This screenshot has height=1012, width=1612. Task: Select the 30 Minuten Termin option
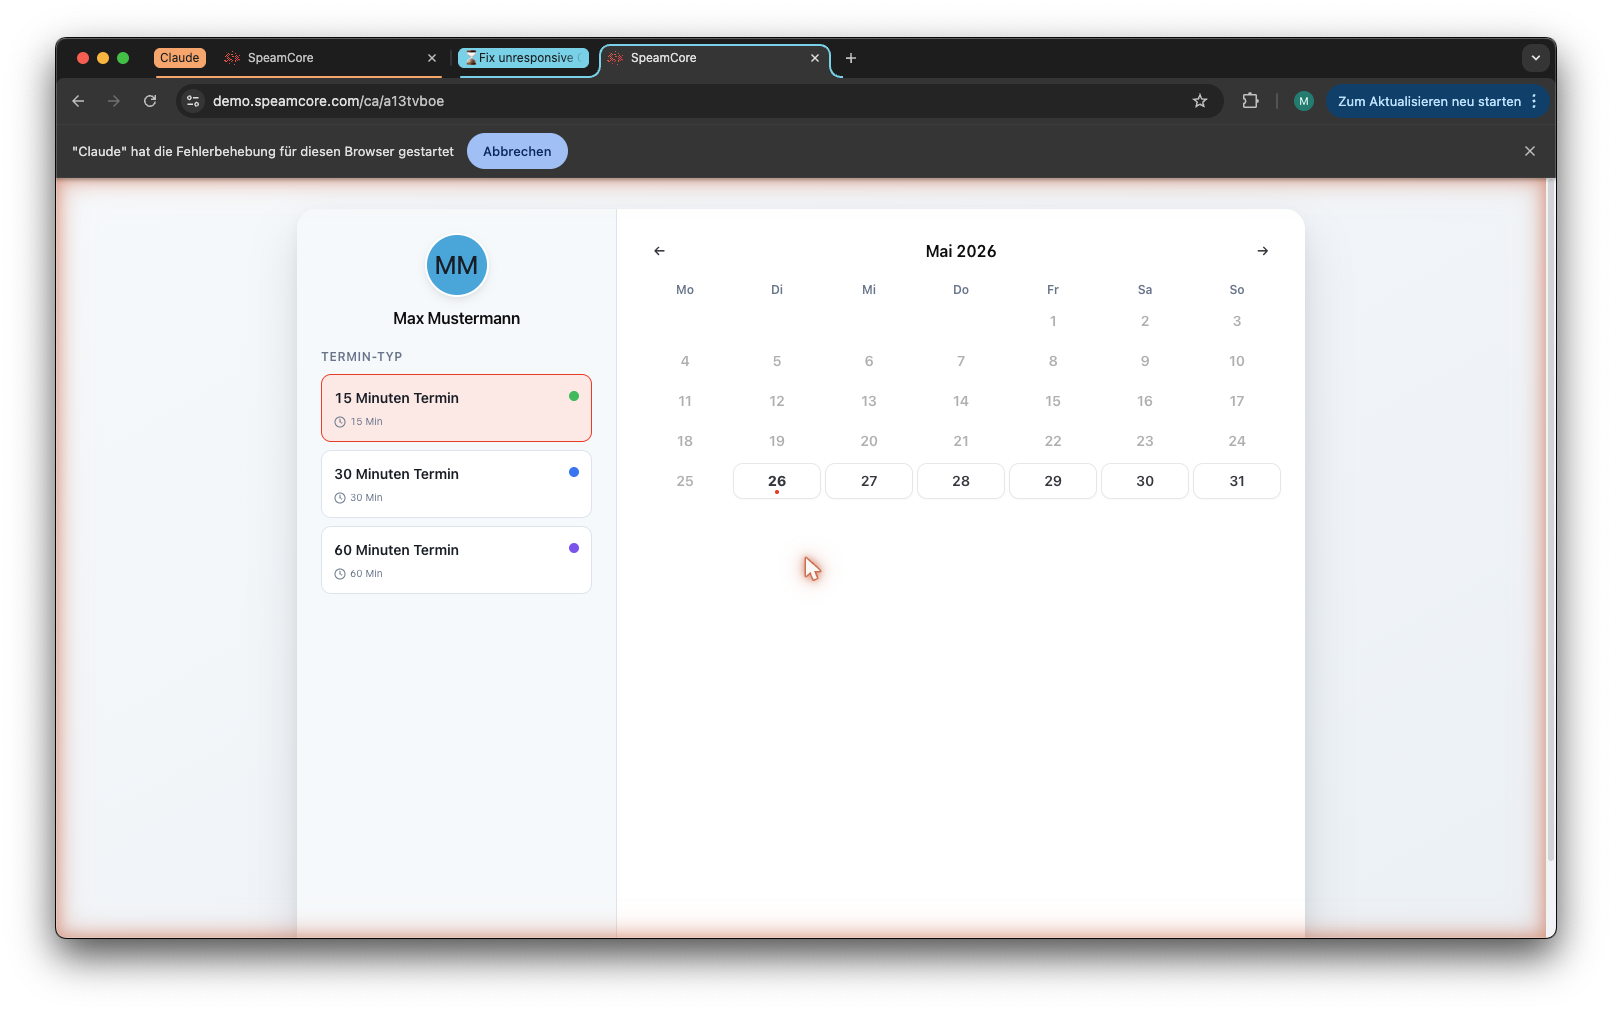pyautogui.click(x=456, y=484)
